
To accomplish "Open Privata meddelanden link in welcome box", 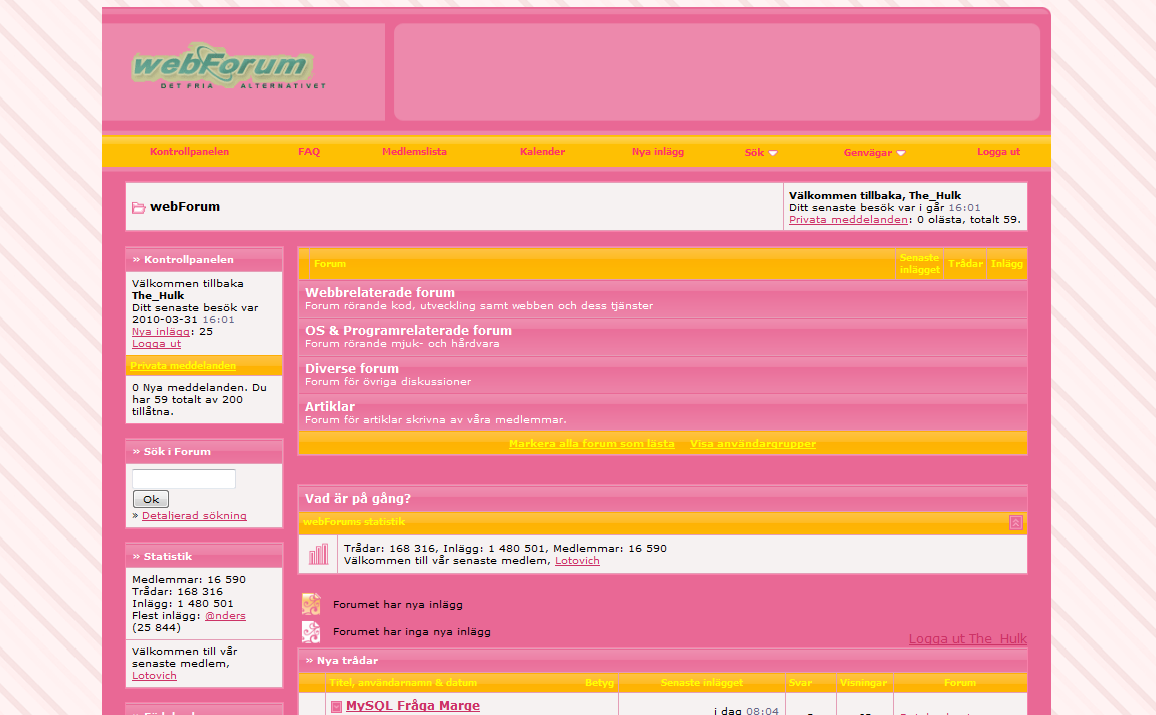I will 849,220.
